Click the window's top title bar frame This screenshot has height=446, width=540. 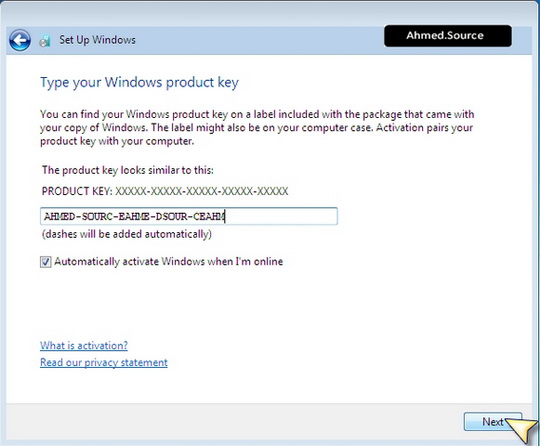pos(270,13)
